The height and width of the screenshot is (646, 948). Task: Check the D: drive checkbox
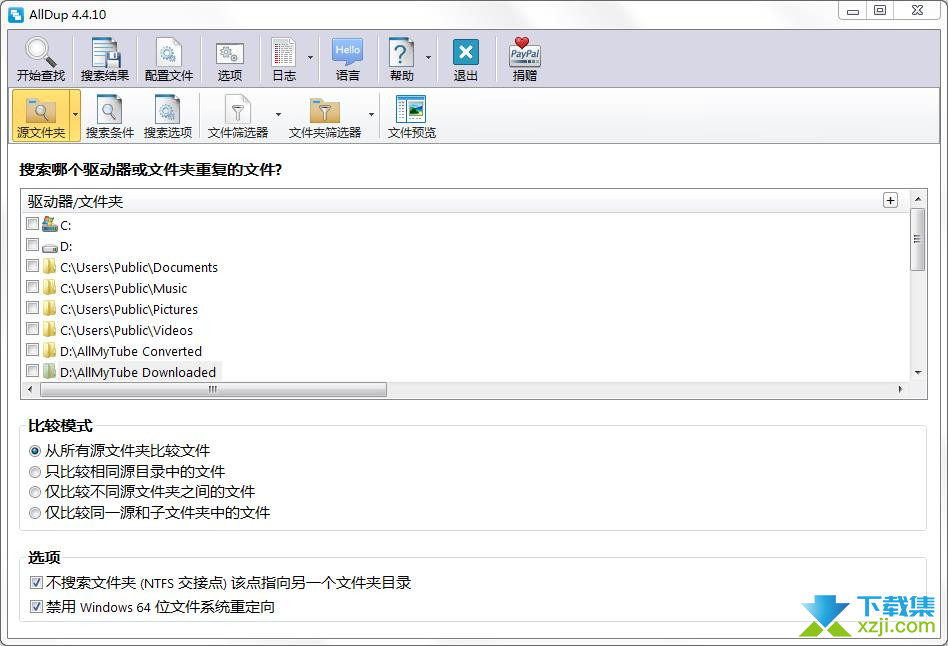pos(33,245)
